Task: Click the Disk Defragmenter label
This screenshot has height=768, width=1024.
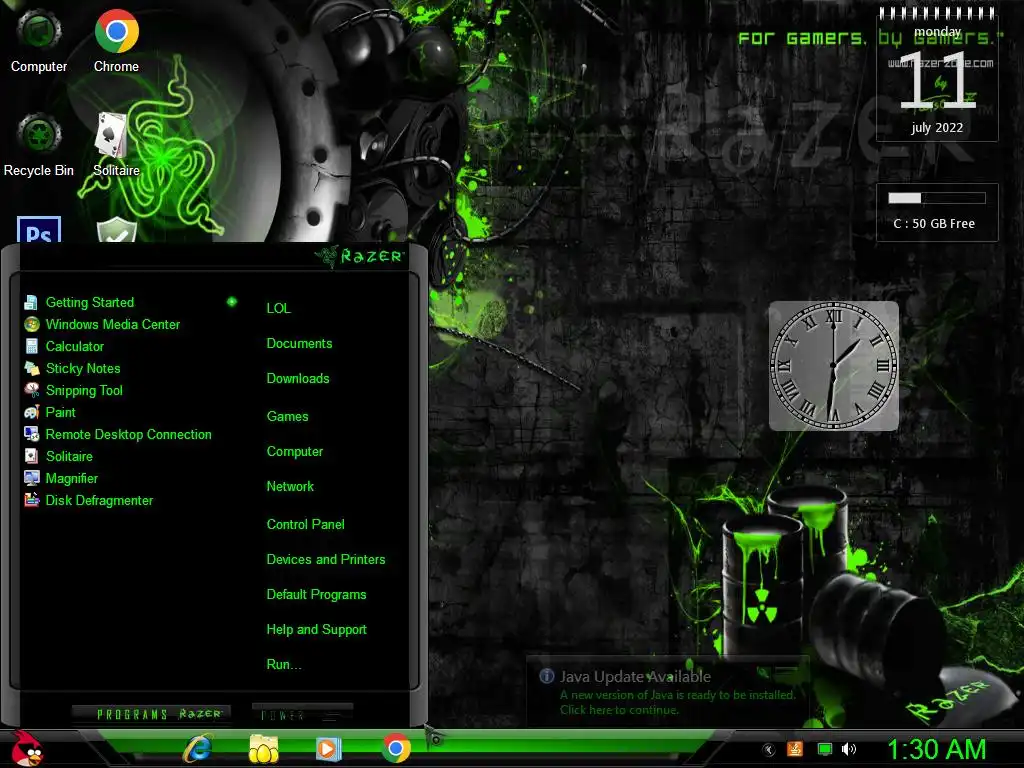Action: (x=99, y=500)
